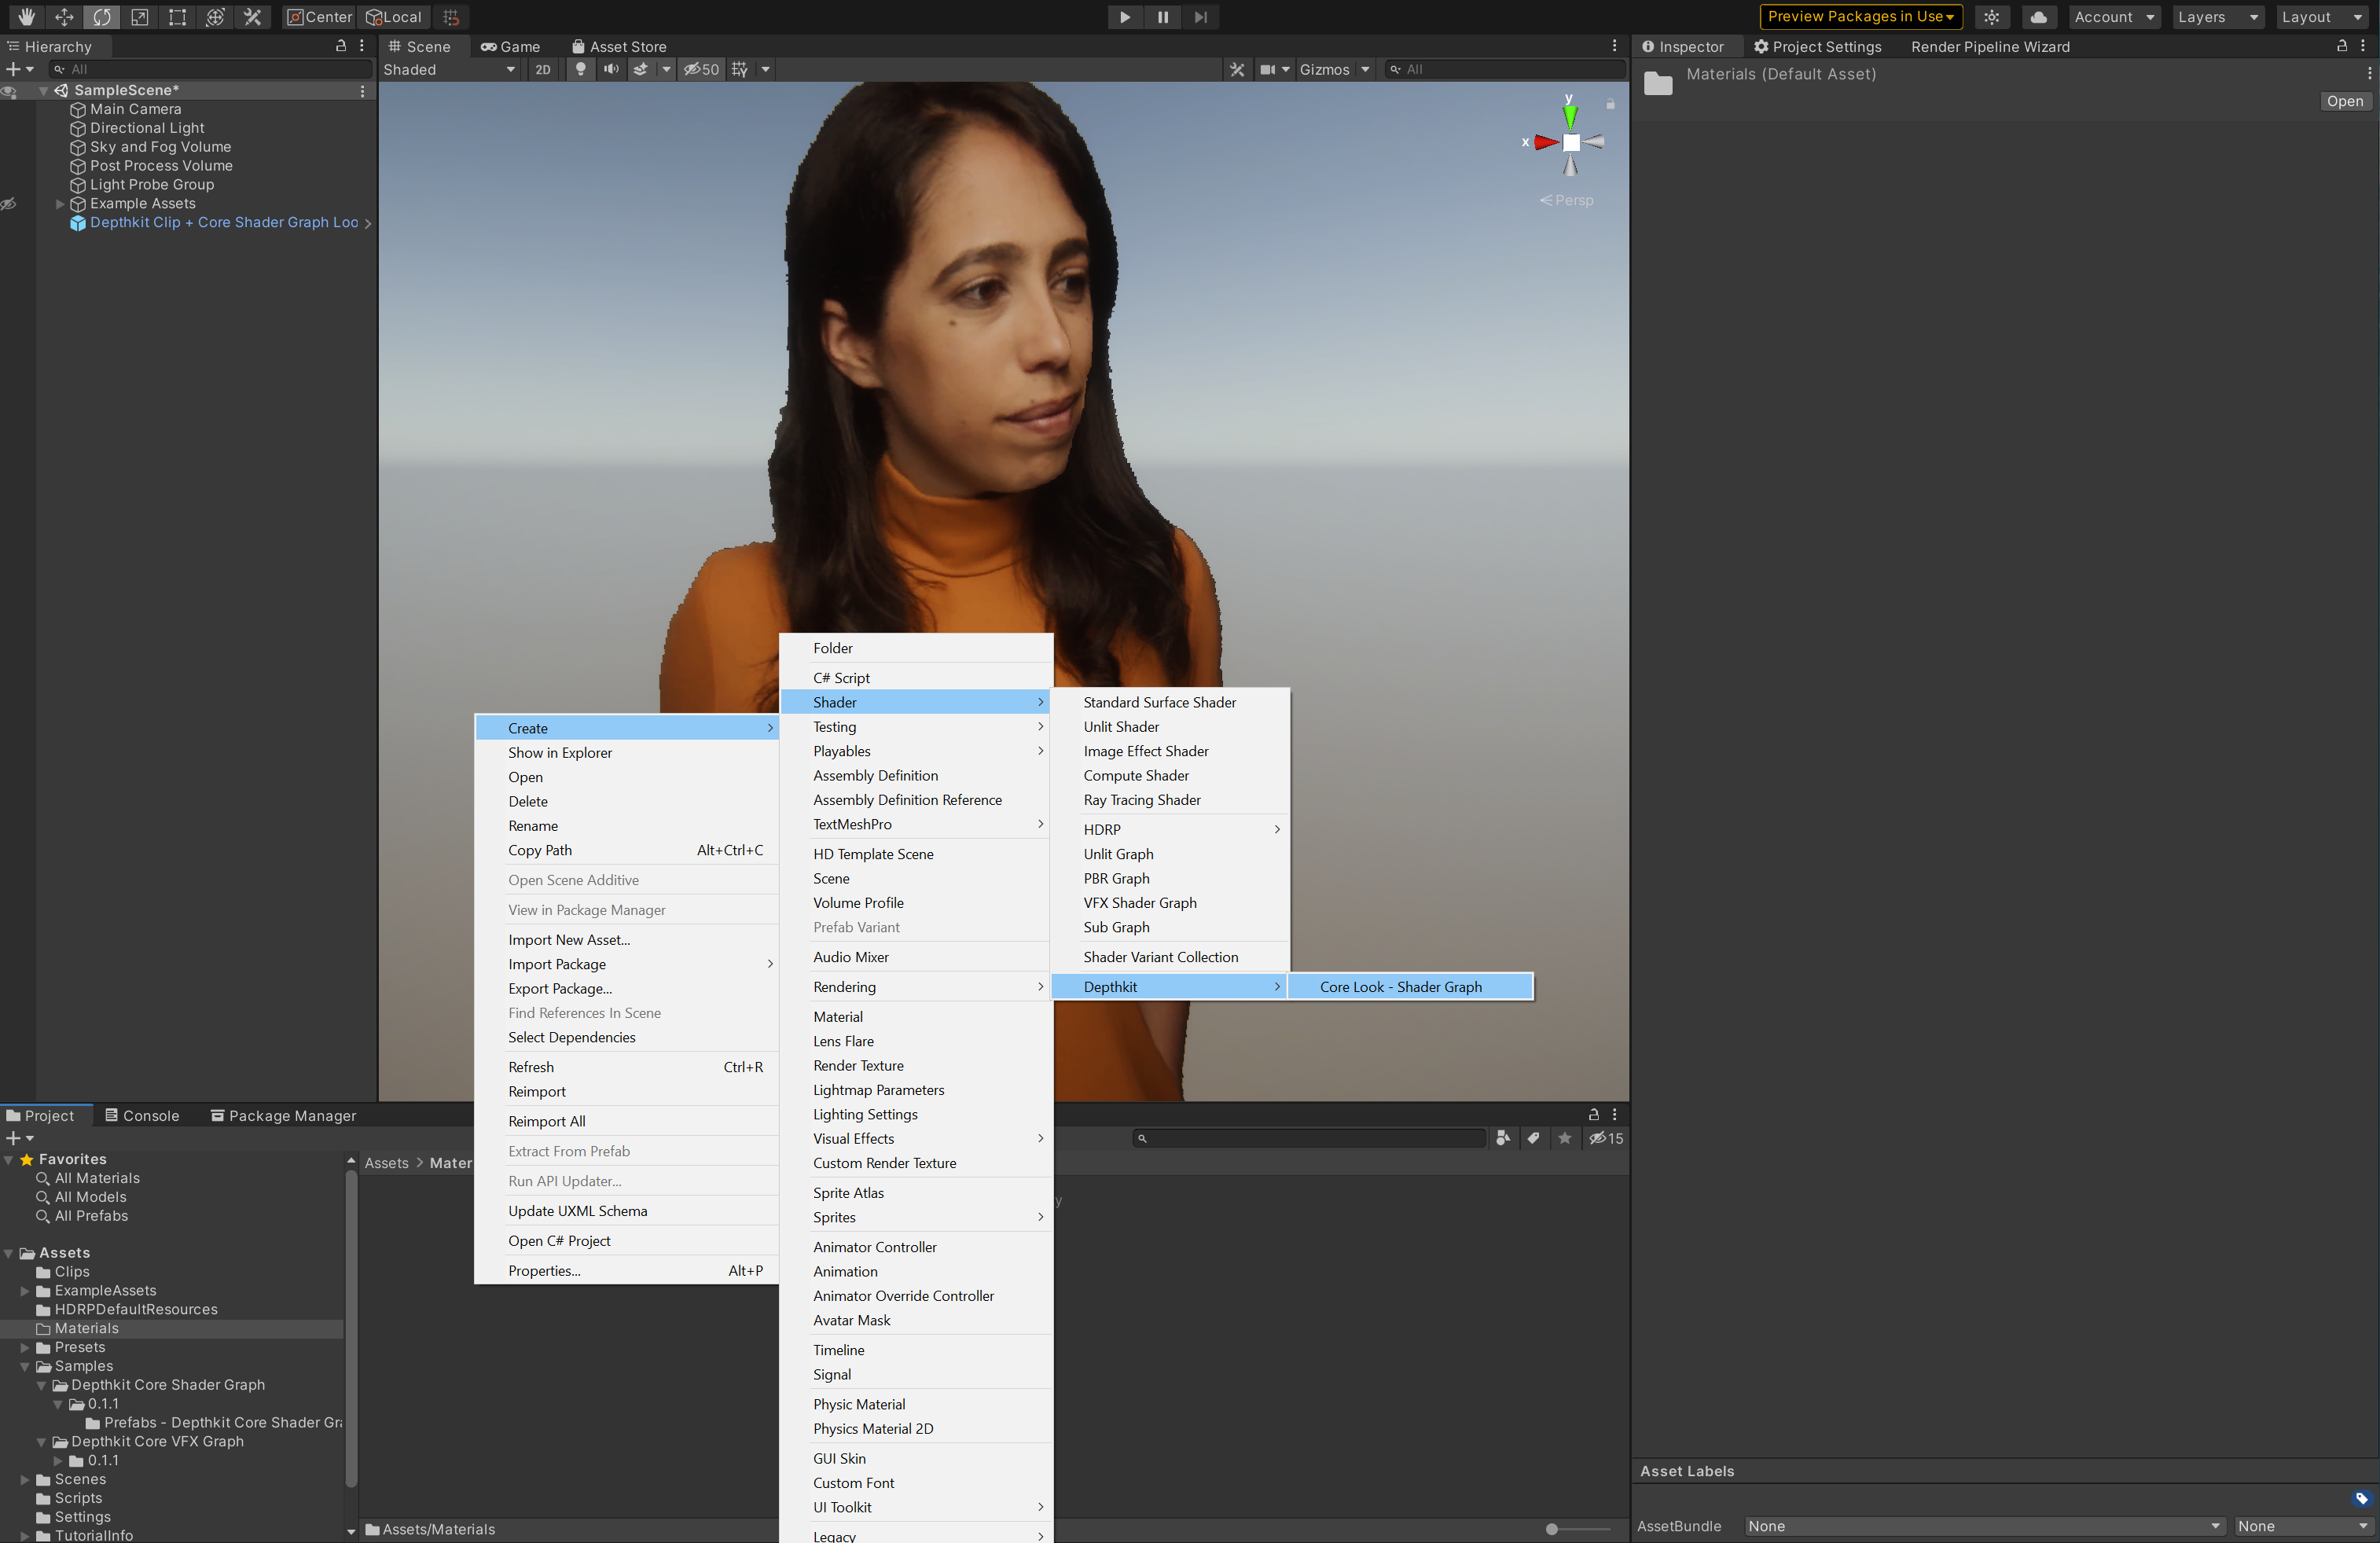Select the Move tool
Screen dimensions: 2380x1543
pos(64,17)
